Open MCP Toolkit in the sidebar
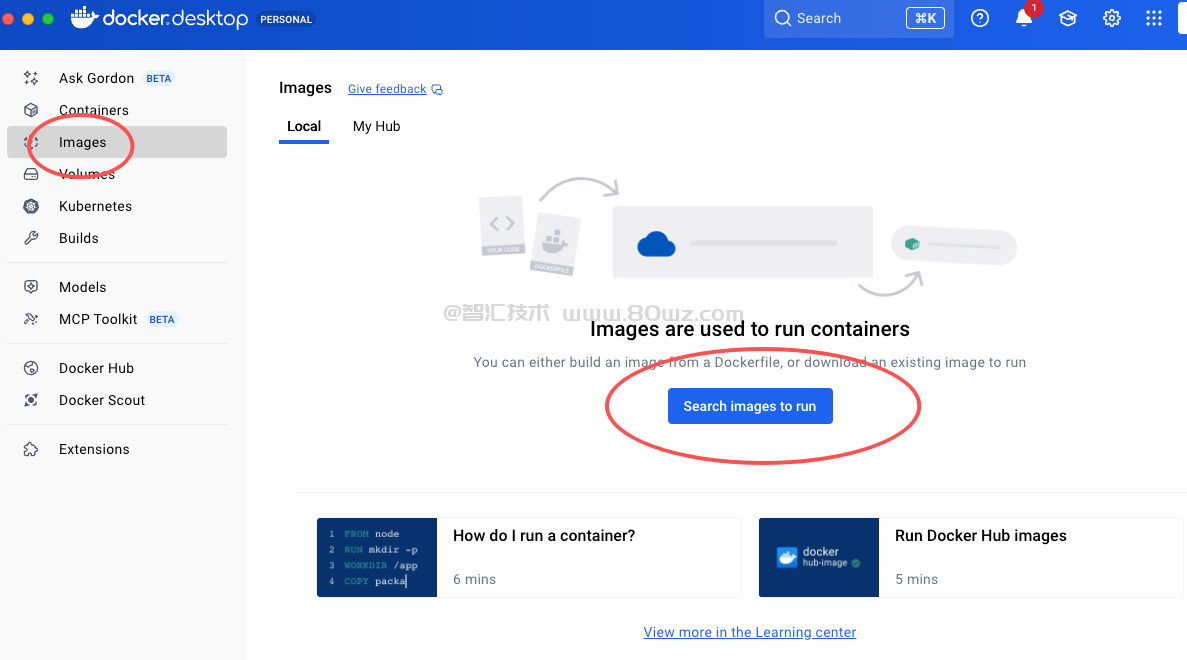 98,319
